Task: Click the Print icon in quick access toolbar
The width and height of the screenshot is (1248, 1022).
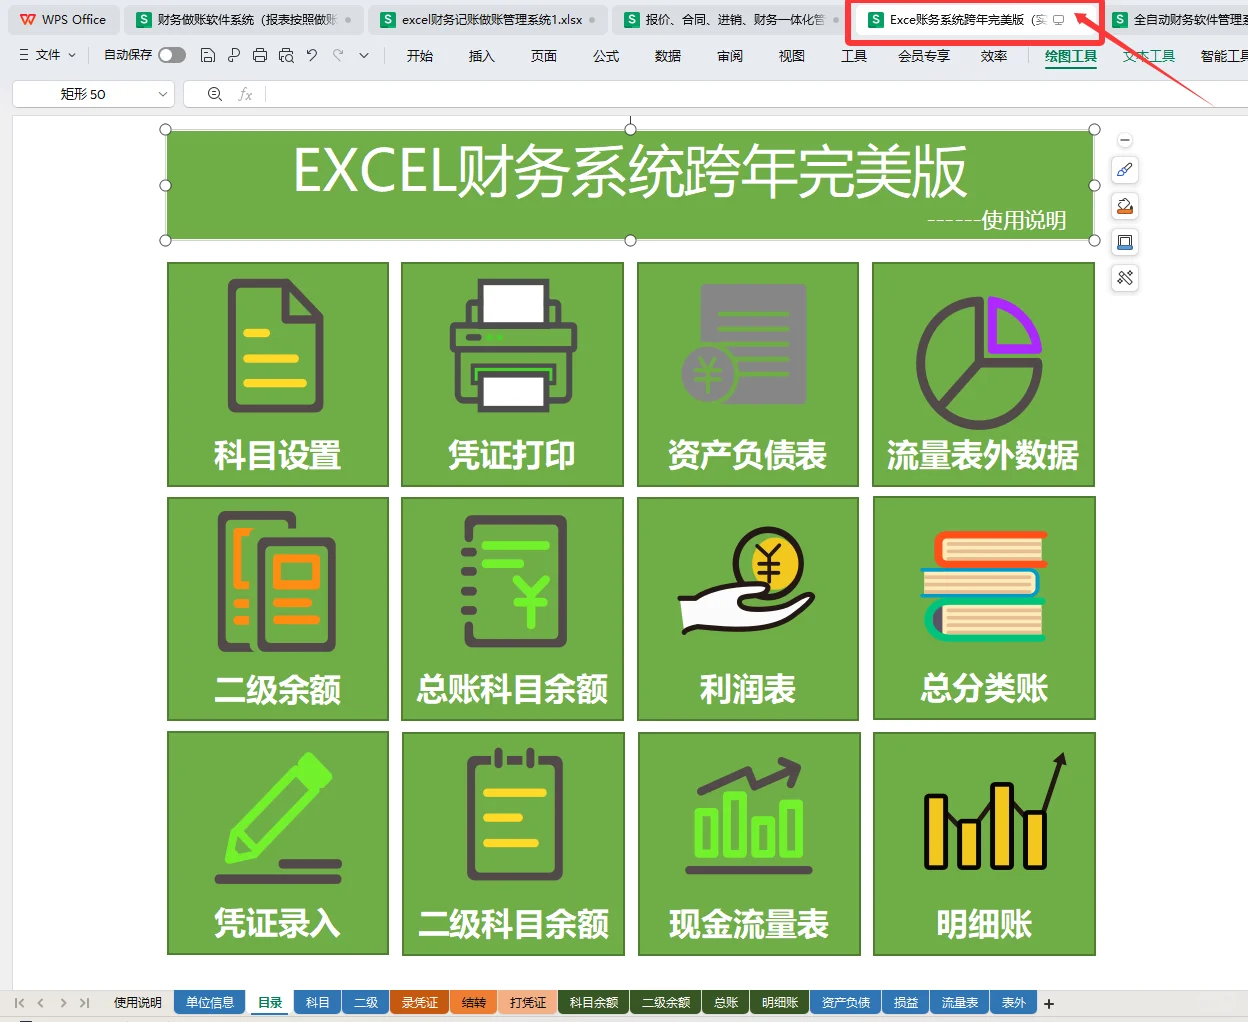Action: pyautogui.click(x=260, y=57)
